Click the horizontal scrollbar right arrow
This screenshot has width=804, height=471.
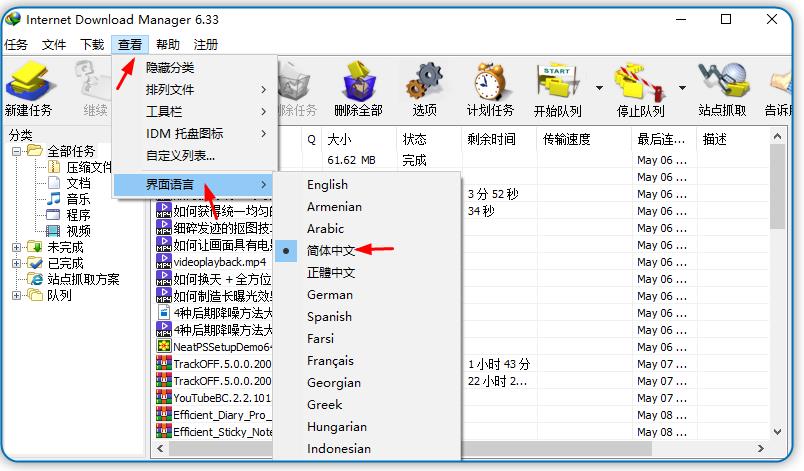761,448
